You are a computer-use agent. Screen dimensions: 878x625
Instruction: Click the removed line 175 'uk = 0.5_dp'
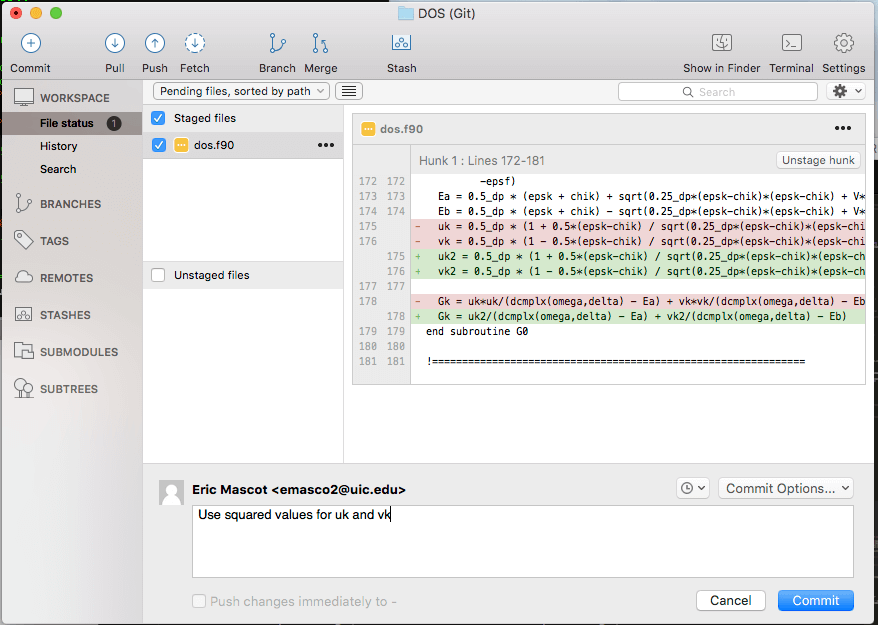(638, 226)
